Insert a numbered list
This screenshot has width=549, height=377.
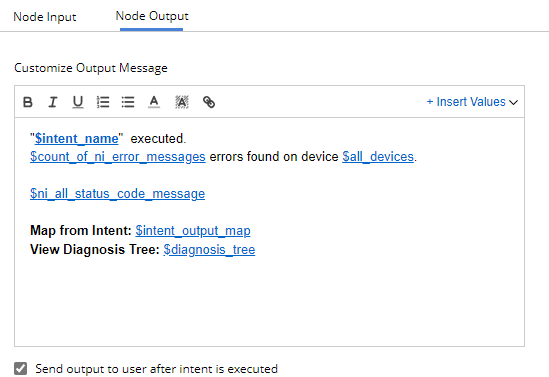[x=103, y=102]
